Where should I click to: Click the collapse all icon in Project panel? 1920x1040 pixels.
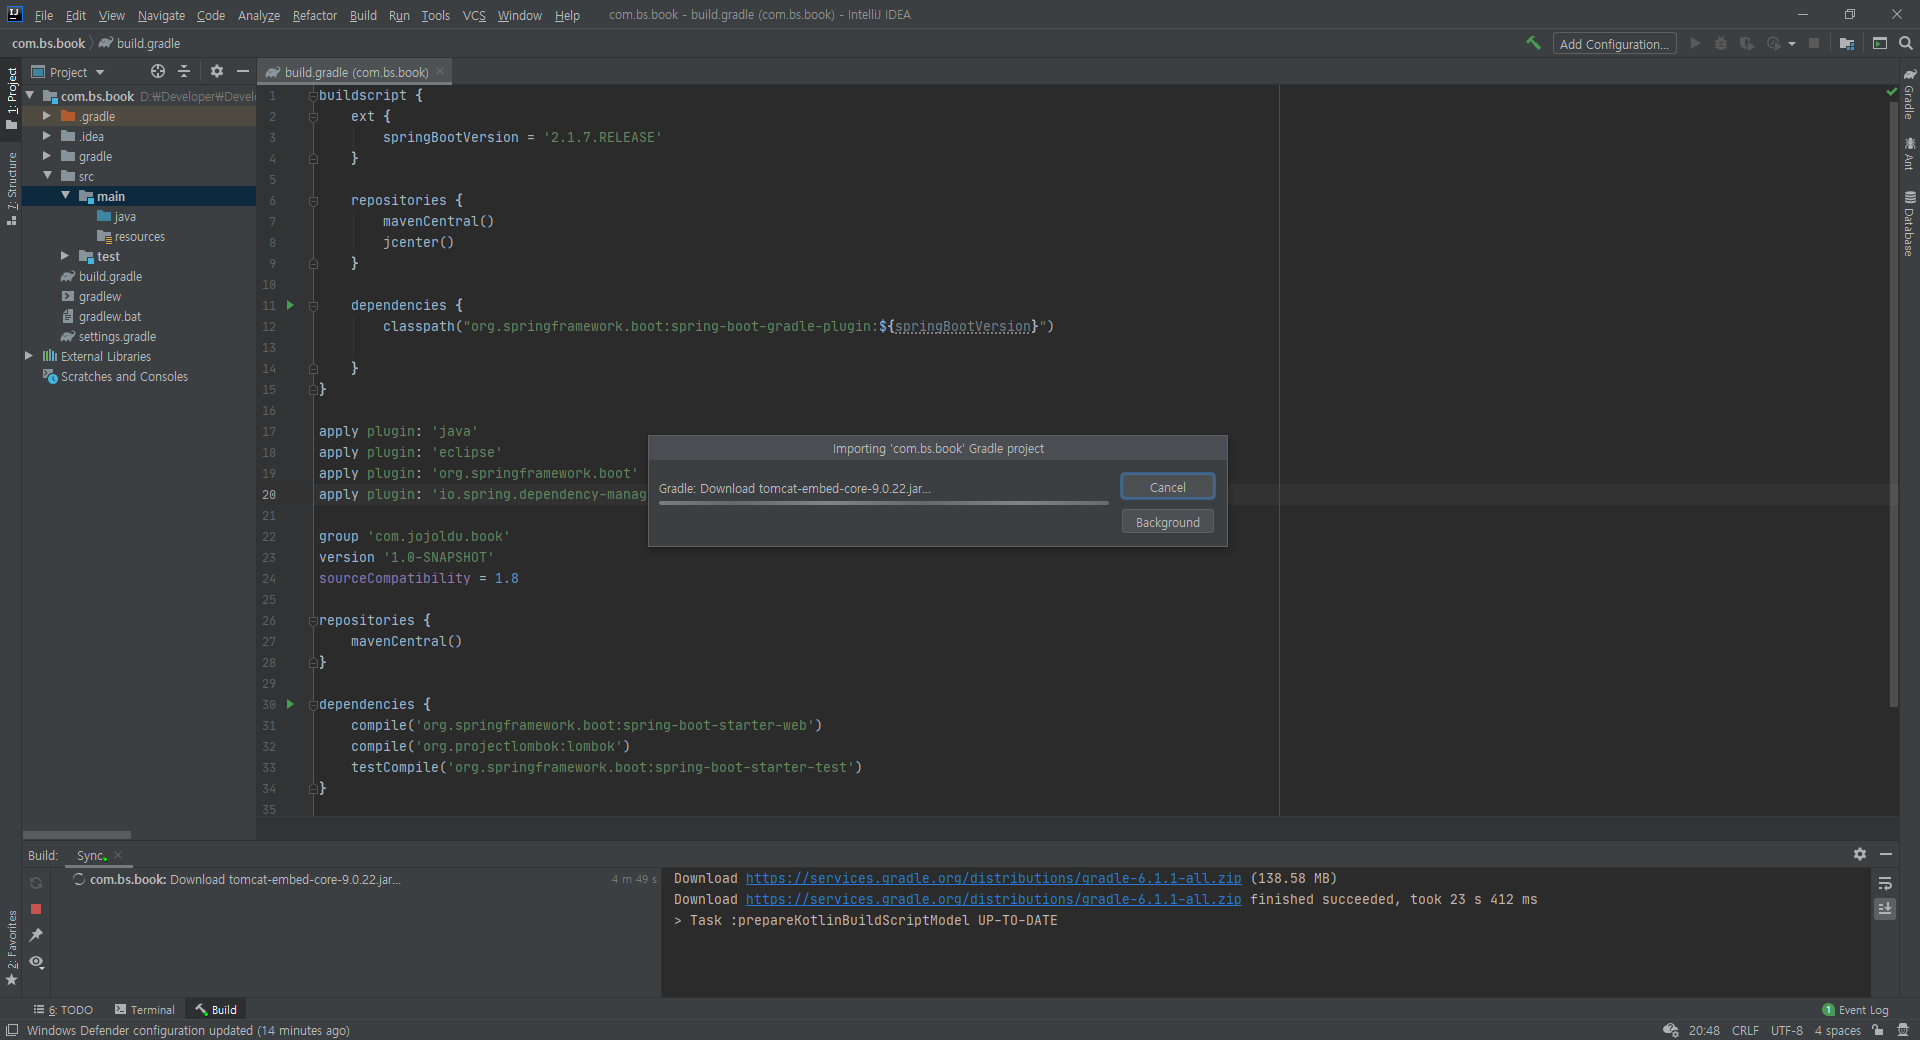(184, 71)
